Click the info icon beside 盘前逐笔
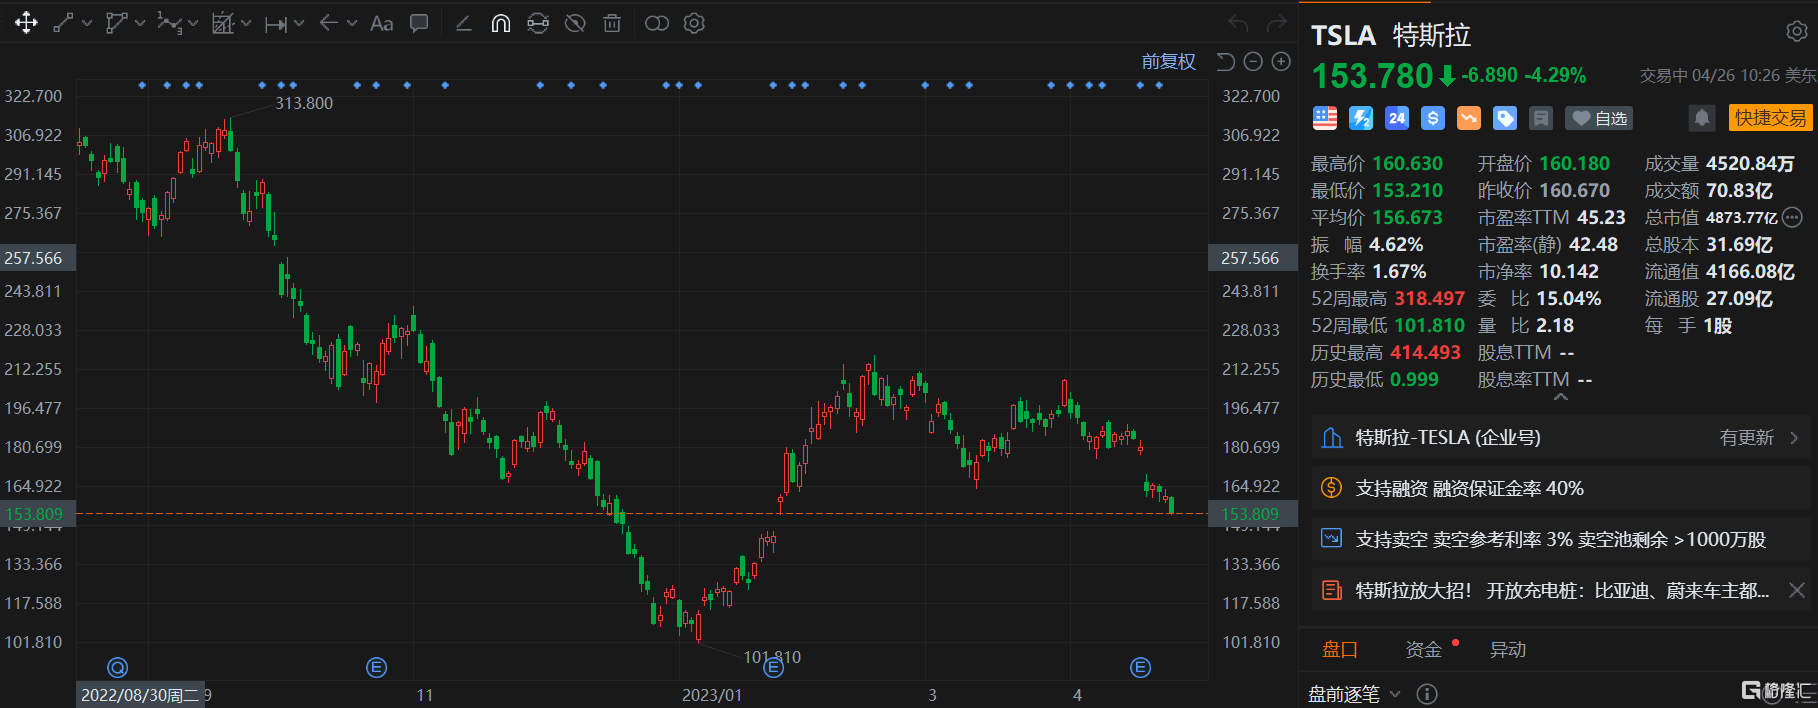This screenshot has height=708, width=1818. 1427,694
